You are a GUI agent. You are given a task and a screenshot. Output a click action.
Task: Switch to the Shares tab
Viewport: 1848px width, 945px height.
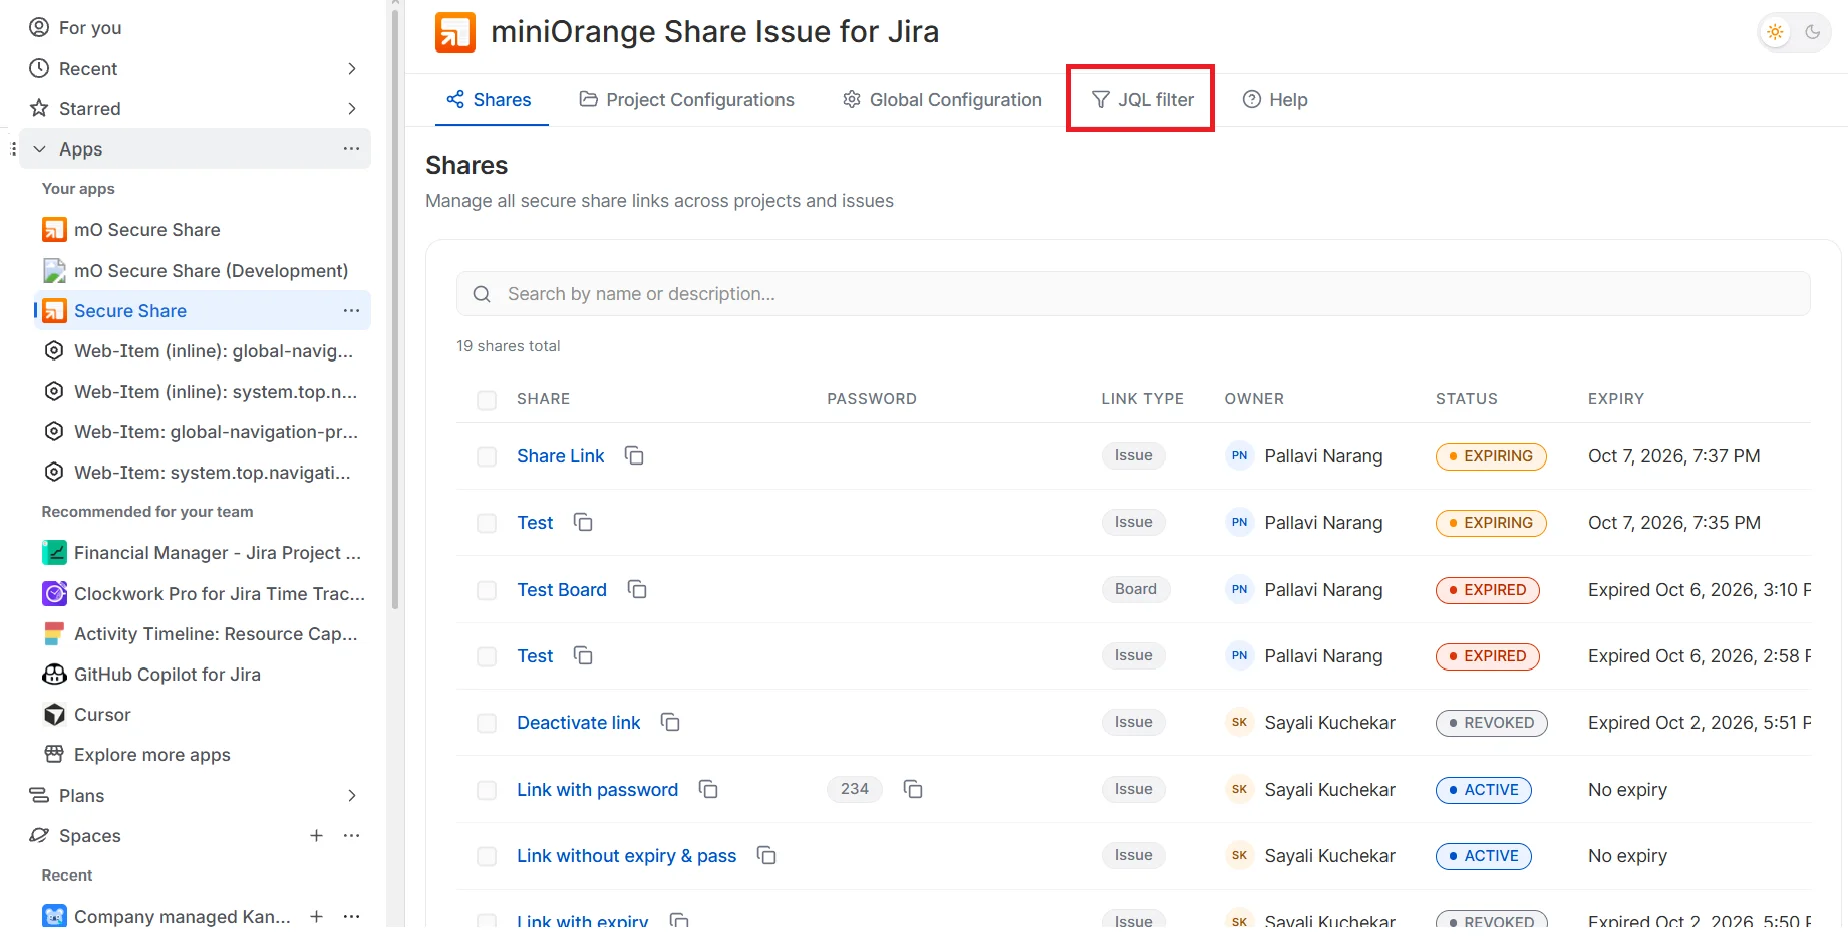point(489,100)
